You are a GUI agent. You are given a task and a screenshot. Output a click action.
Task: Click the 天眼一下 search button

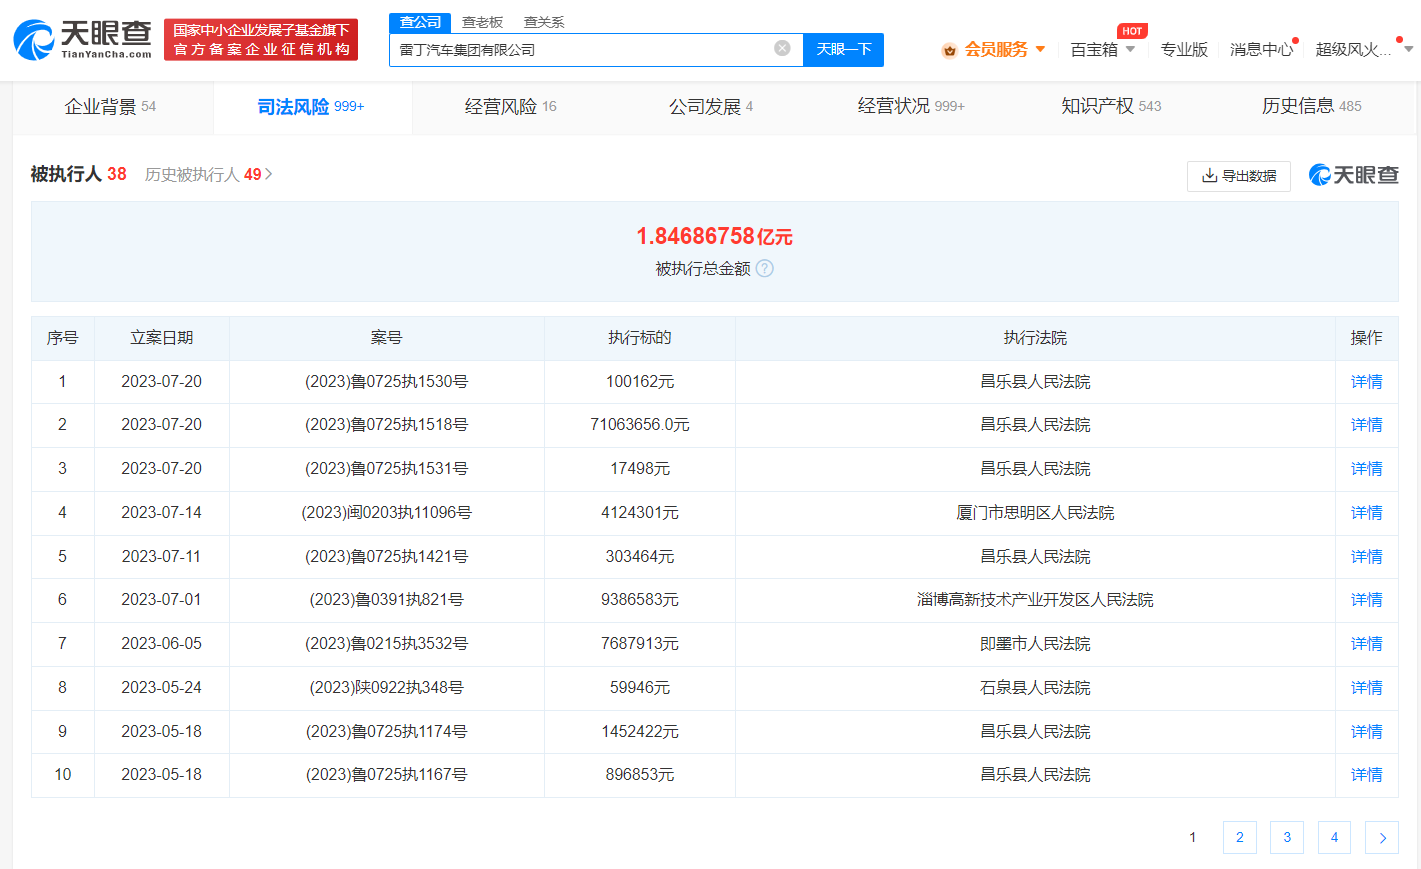[x=843, y=49]
